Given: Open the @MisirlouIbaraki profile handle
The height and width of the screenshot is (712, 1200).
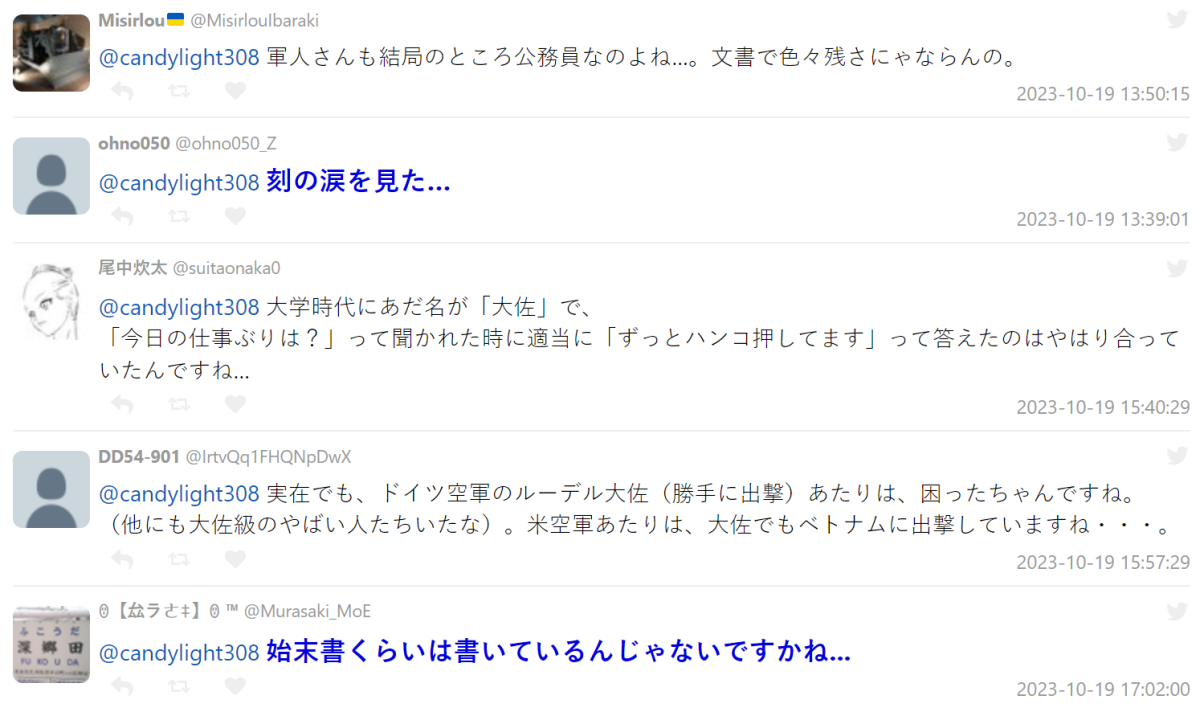Looking at the screenshot, I should tap(255, 20).
